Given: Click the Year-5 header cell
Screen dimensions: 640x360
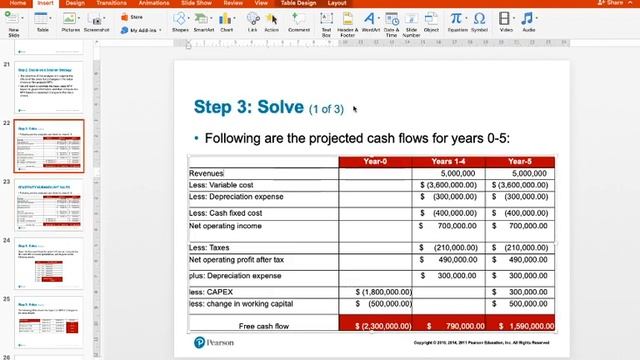Looking at the screenshot, I should pyautogui.click(x=520, y=162).
